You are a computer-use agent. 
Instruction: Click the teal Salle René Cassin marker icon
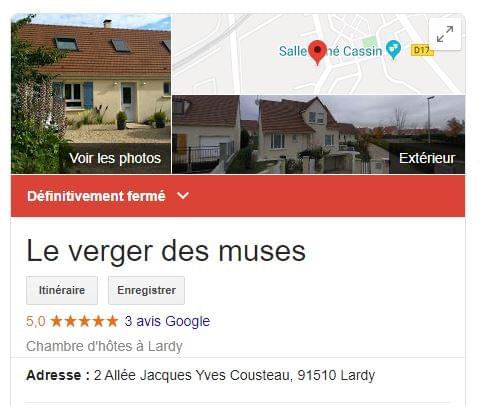click(x=393, y=50)
